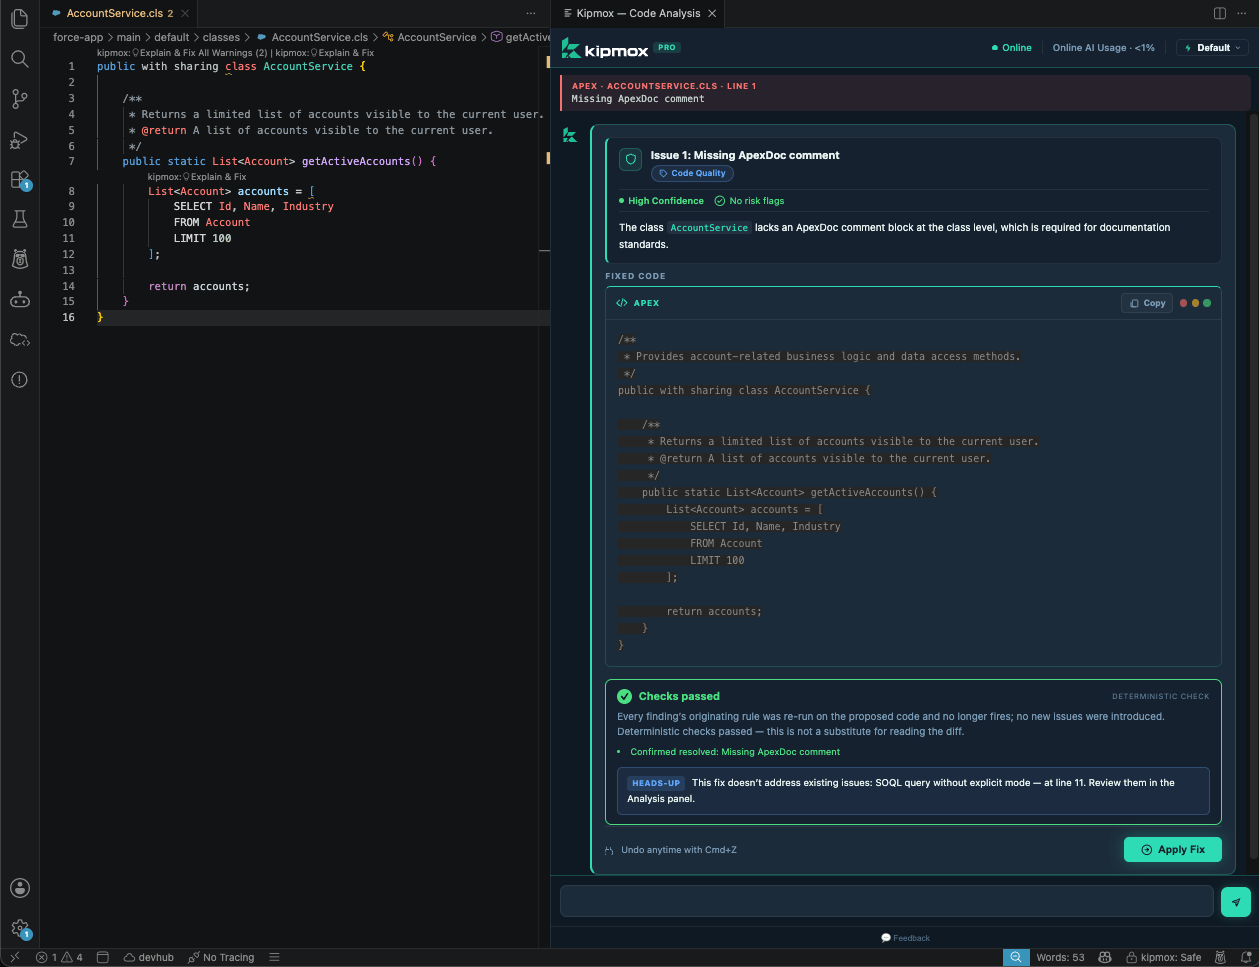Open the Search view in activity bar
The height and width of the screenshot is (967, 1259).
pyautogui.click(x=19, y=59)
